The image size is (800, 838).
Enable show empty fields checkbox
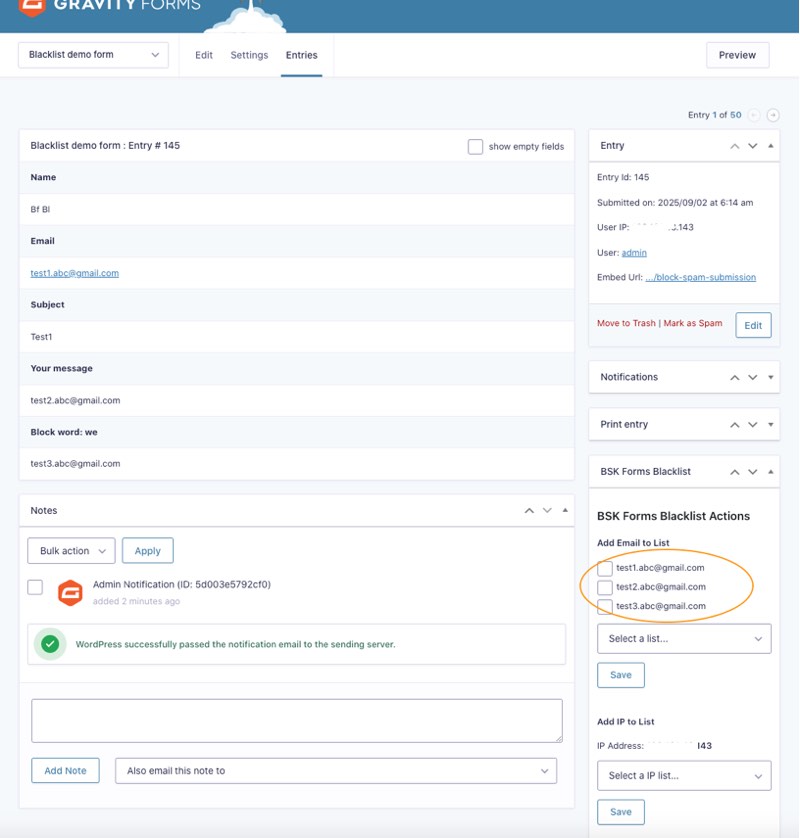pyautogui.click(x=476, y=147)
